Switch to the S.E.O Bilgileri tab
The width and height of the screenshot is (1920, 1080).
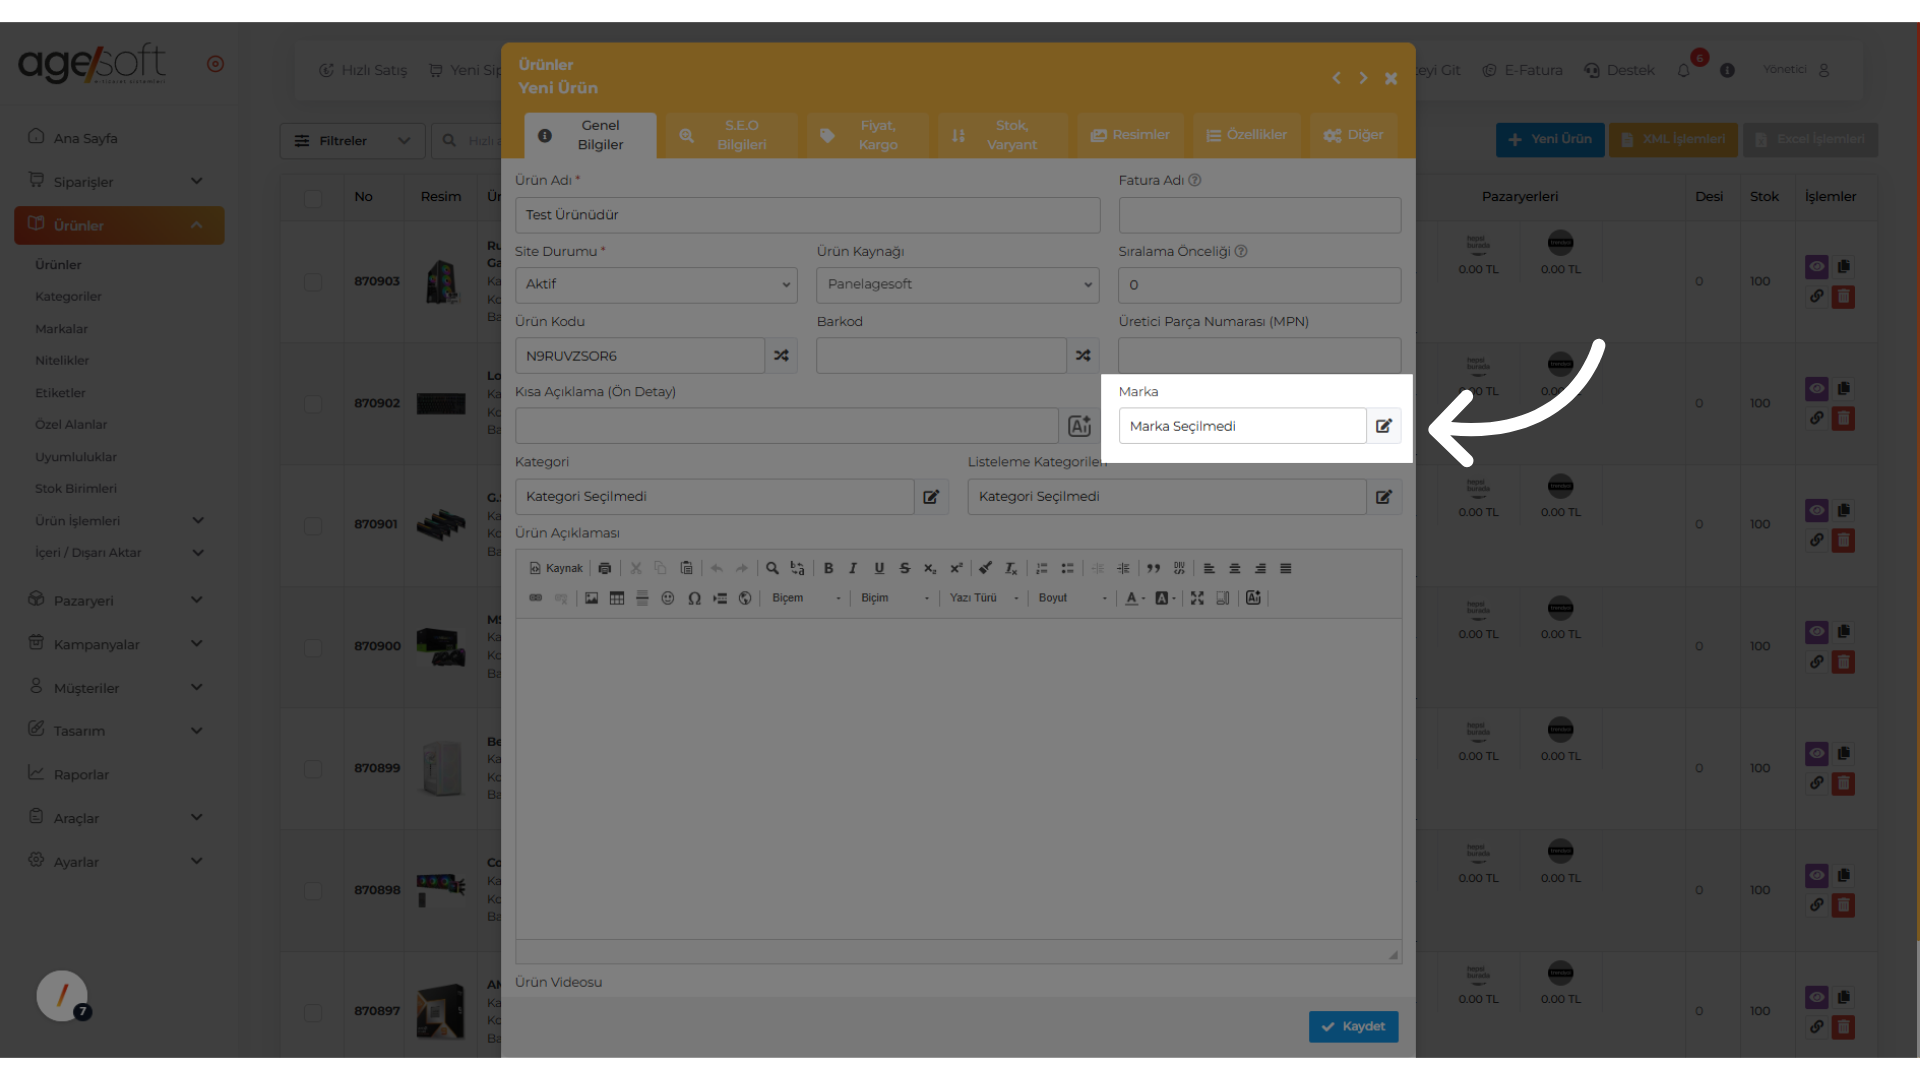point(731,135)
